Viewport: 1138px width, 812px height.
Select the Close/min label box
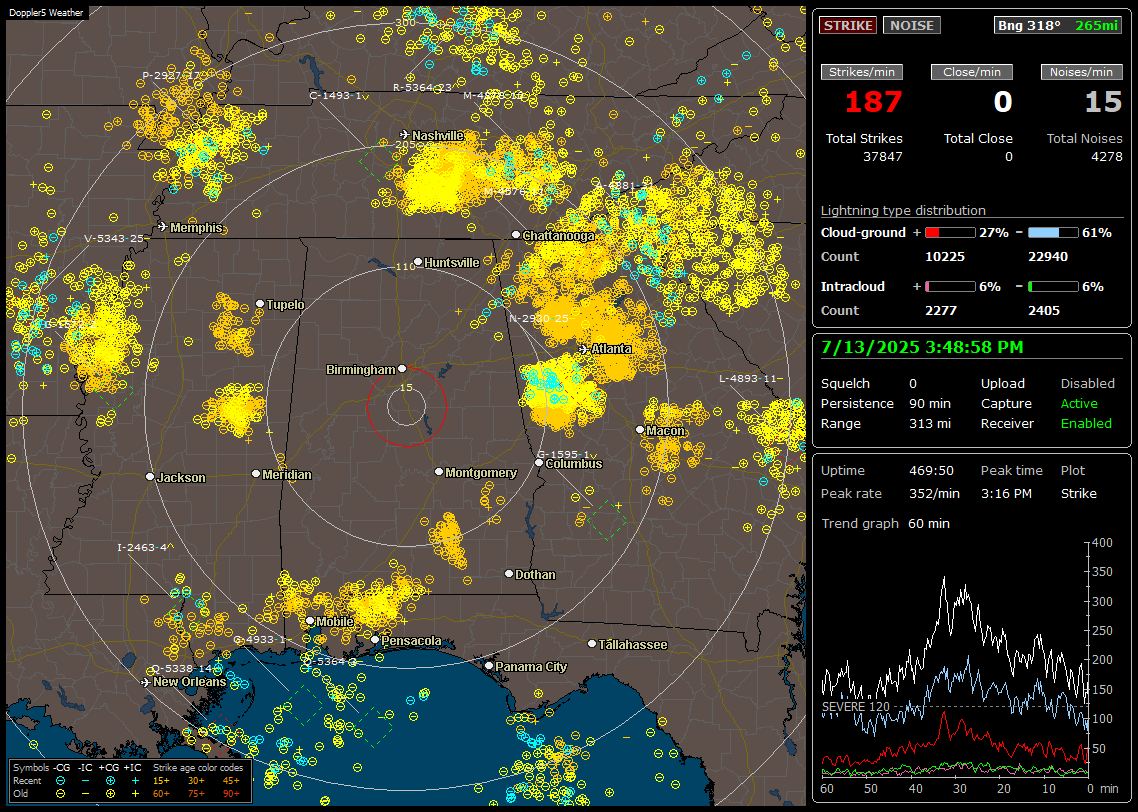tap(972, 72)
